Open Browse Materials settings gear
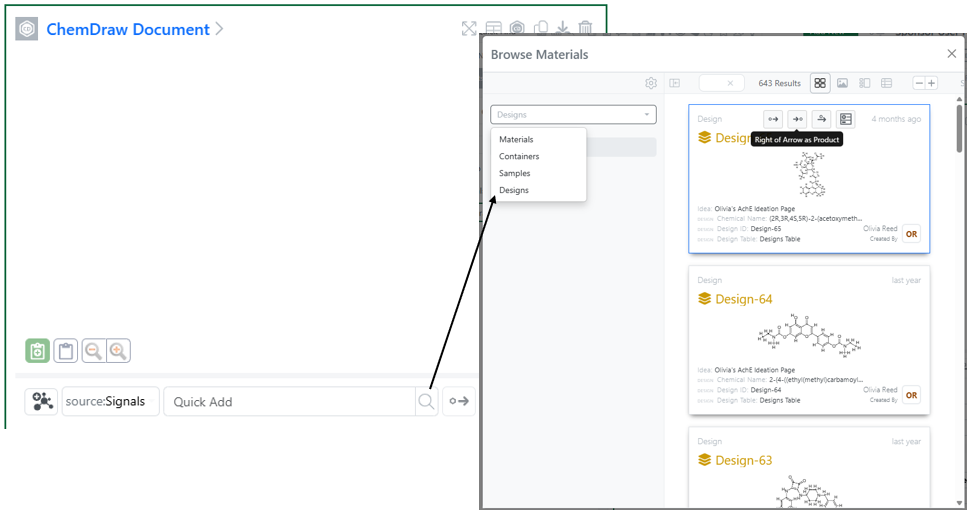Screen dimensions: 971x512 click(651, 83)
